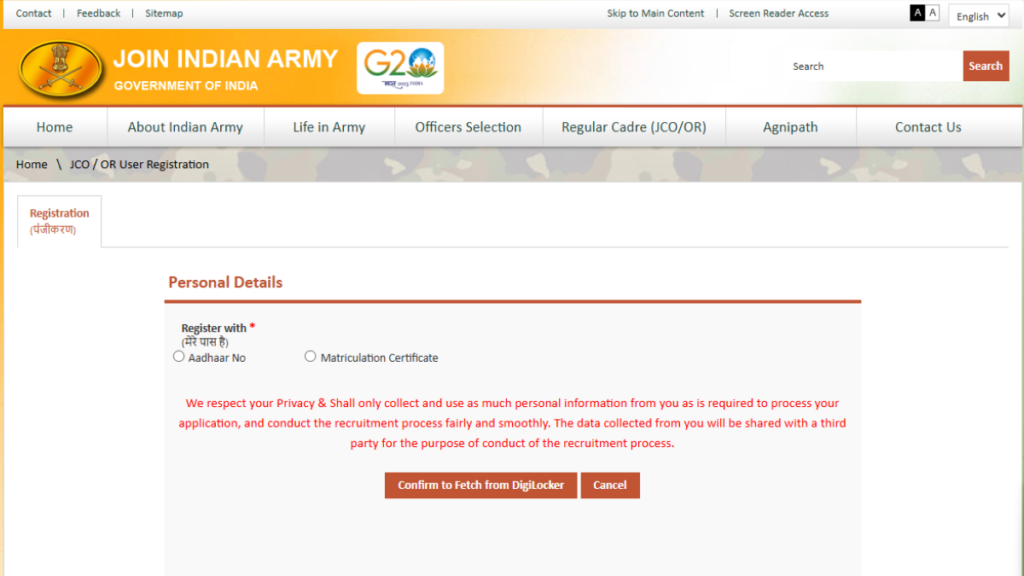Go to the Contact Us menu
1024x576 pixels.
pyautogui.click(x=927, y=127)
